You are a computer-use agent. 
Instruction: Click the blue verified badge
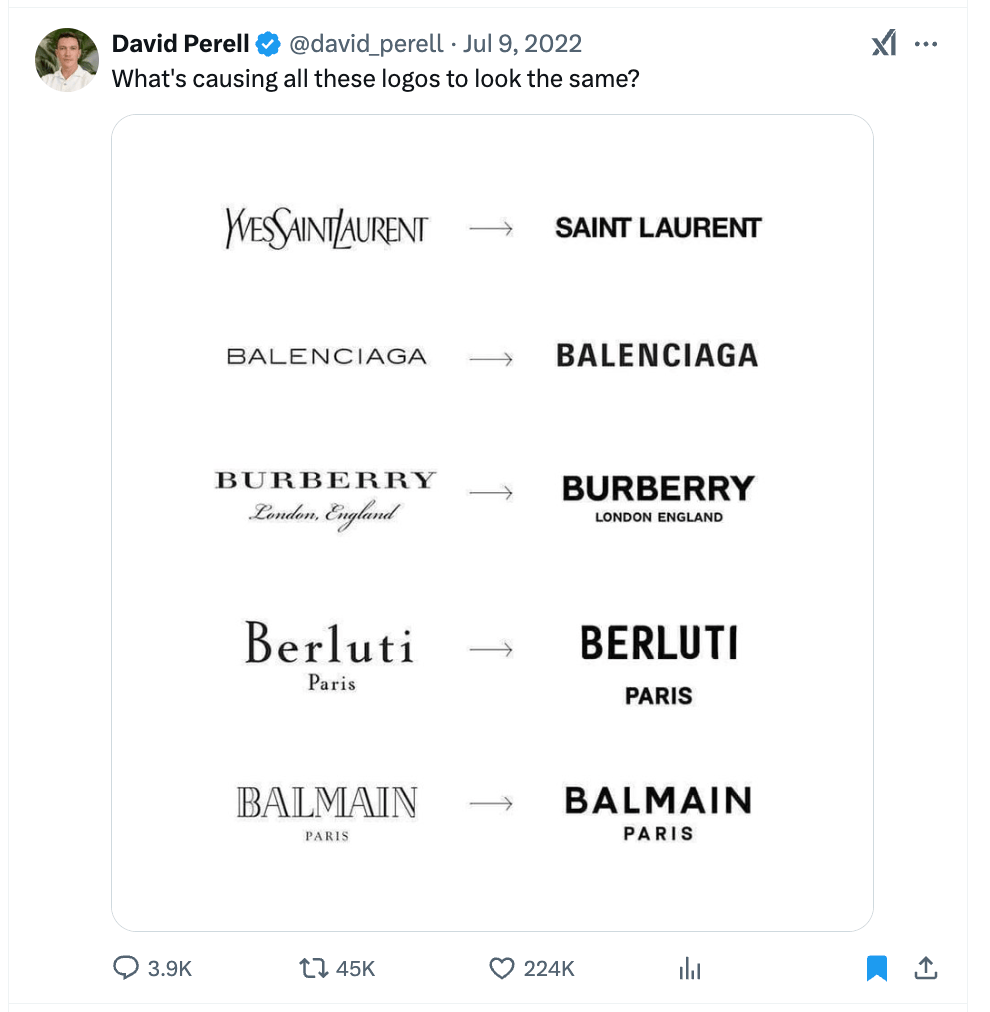pos(268,44)
